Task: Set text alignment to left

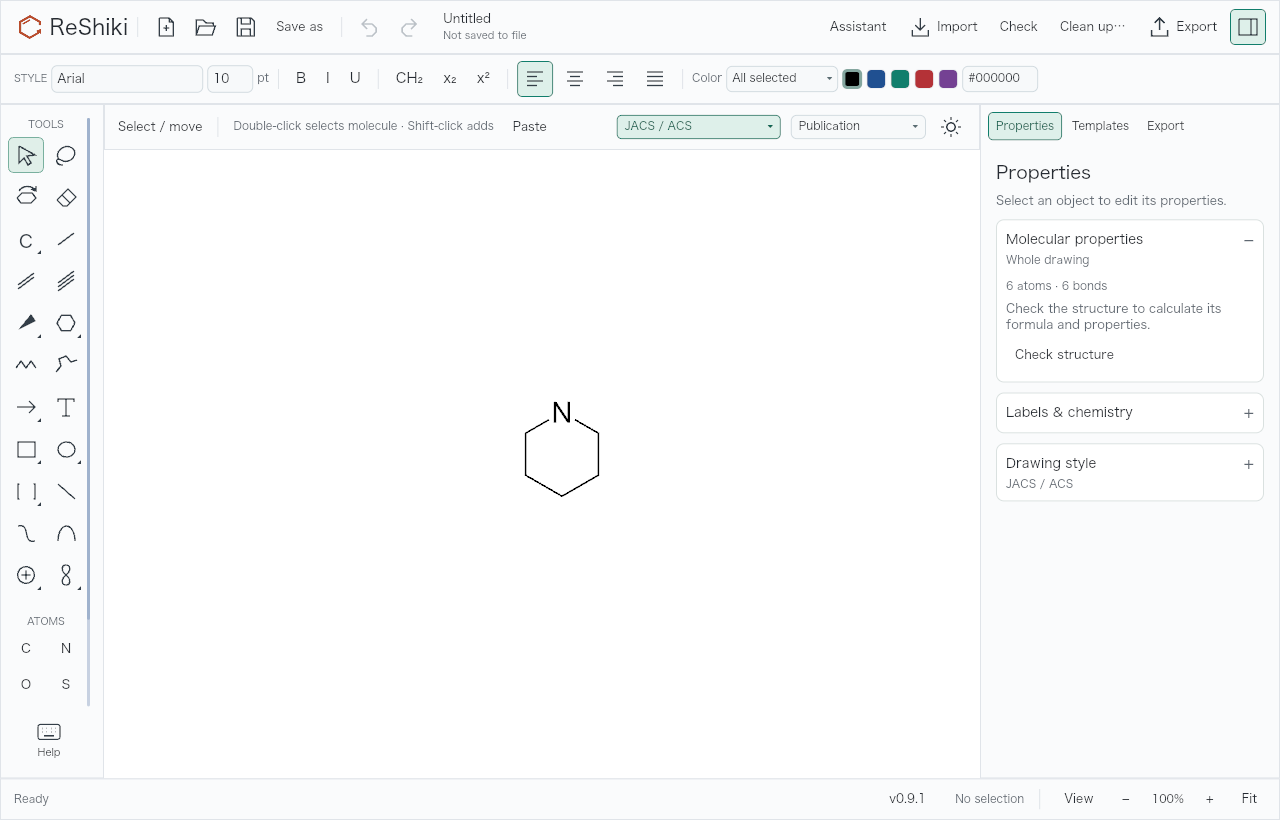Action: pyautogui.click(x=535, y=79)
